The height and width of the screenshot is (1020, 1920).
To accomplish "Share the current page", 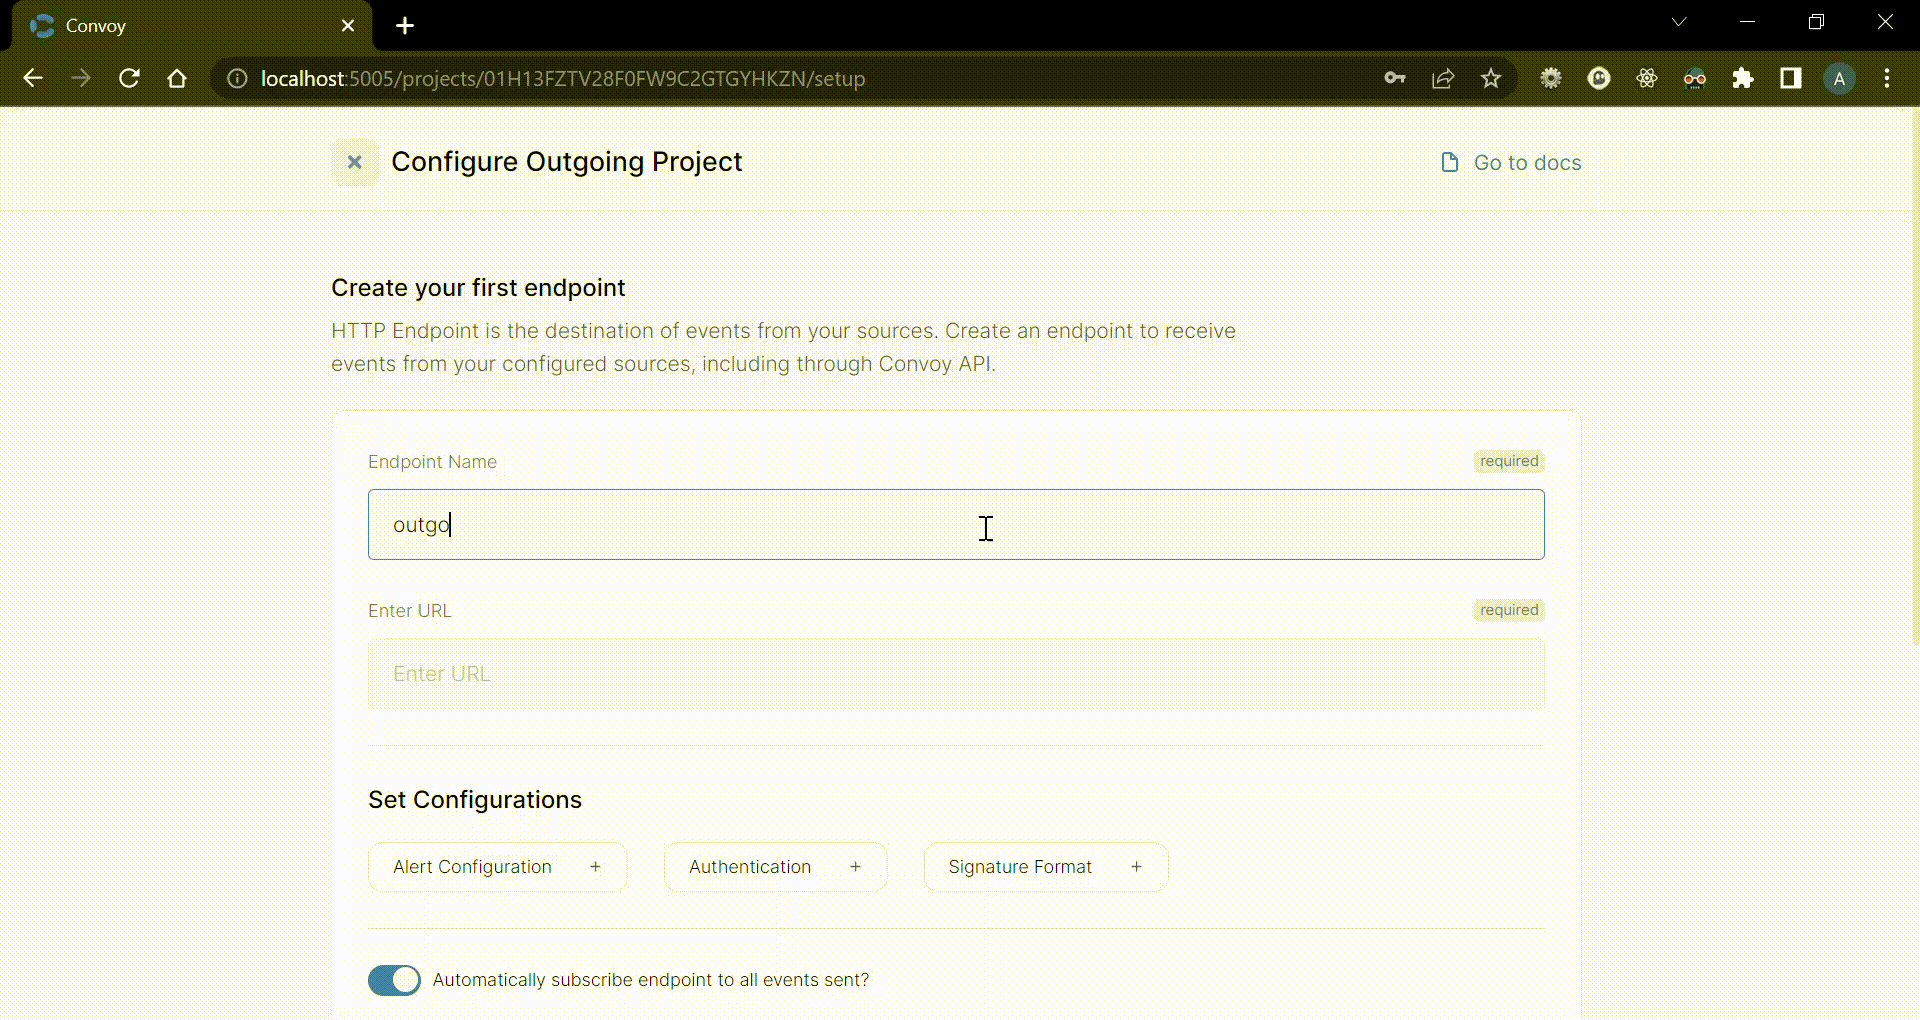I will pos(1444,78).
